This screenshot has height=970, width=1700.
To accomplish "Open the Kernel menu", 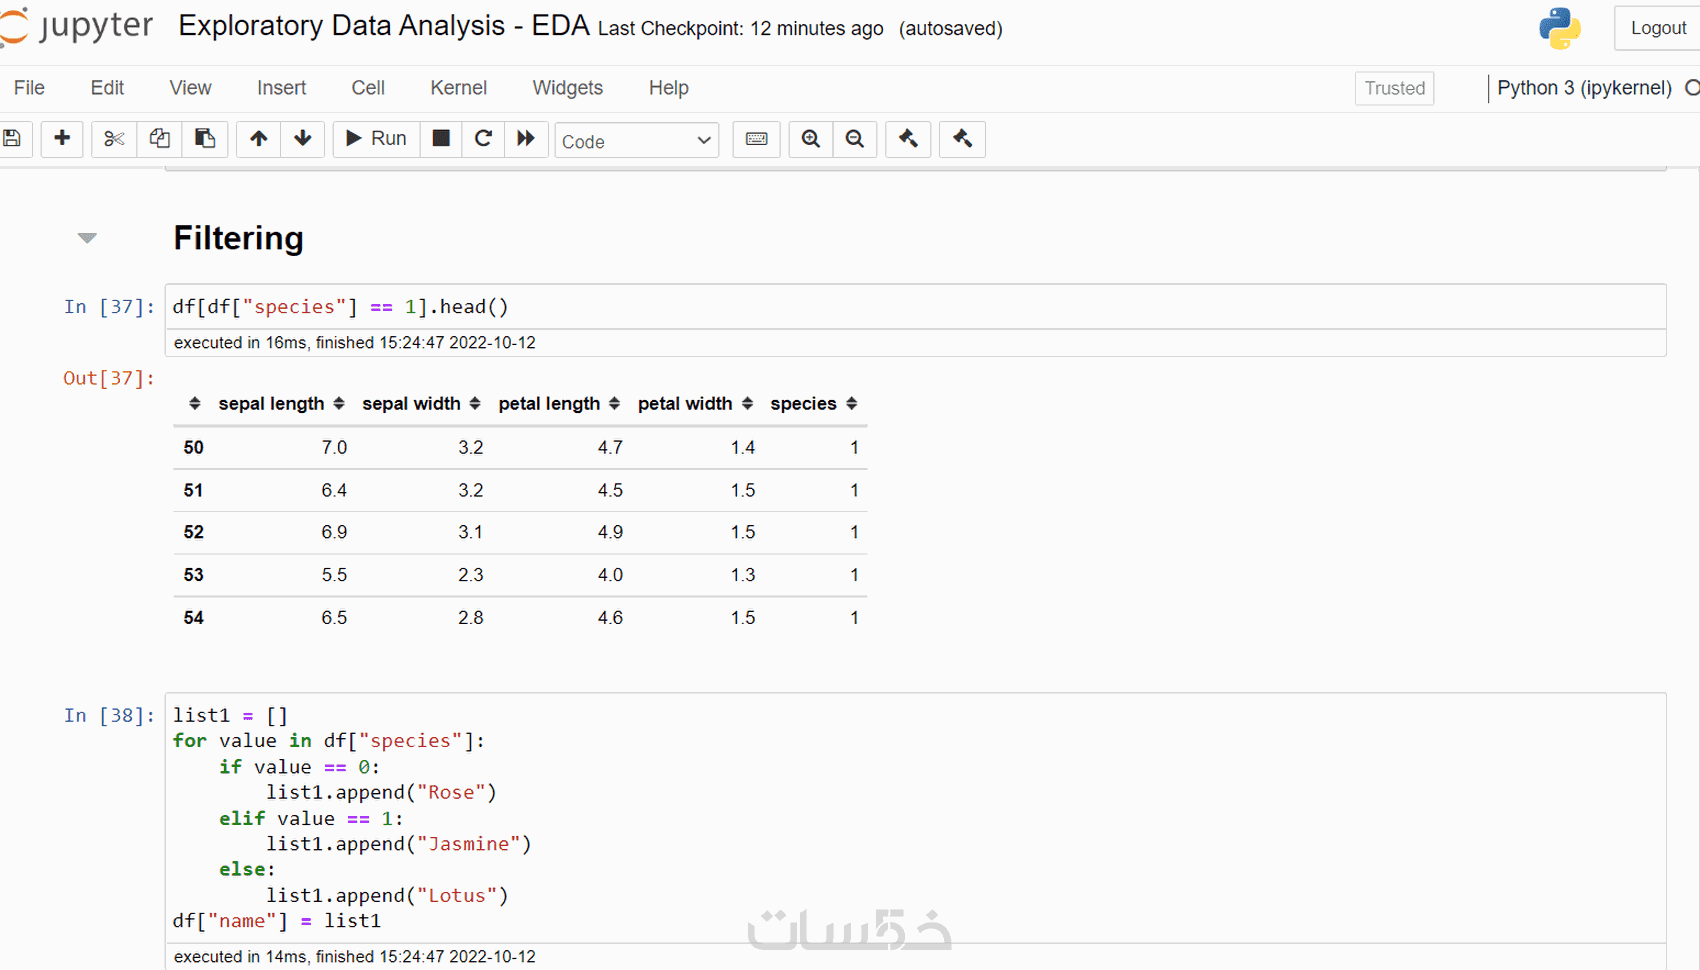I will pos(458,88).
